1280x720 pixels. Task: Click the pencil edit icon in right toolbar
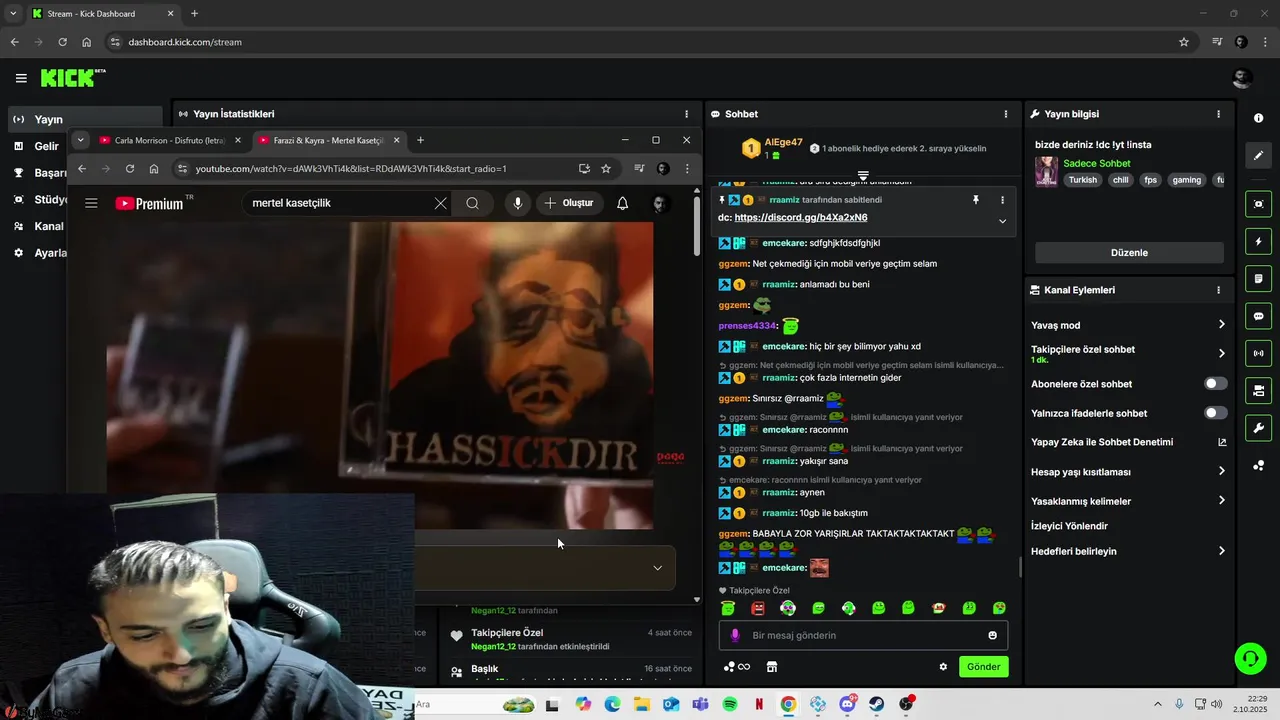point(1258,156)
